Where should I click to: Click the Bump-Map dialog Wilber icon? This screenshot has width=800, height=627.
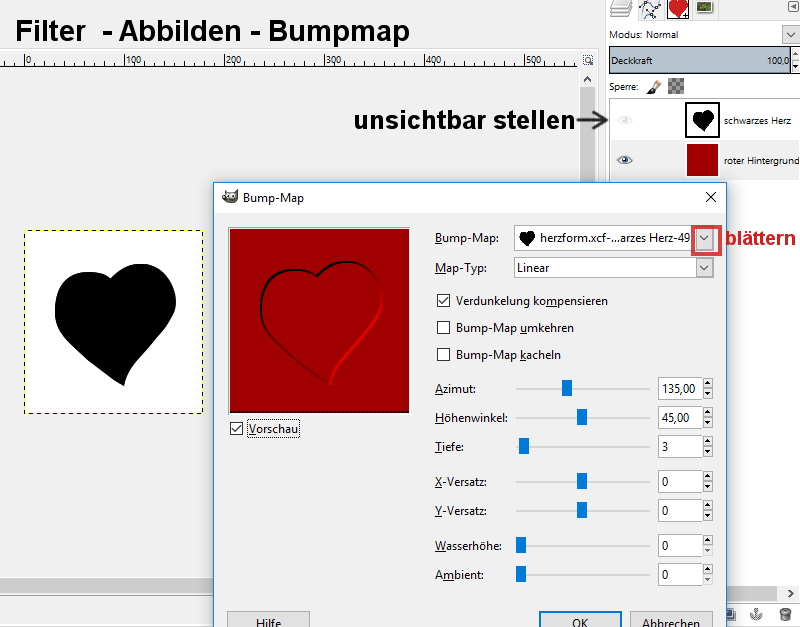(230, 197)
